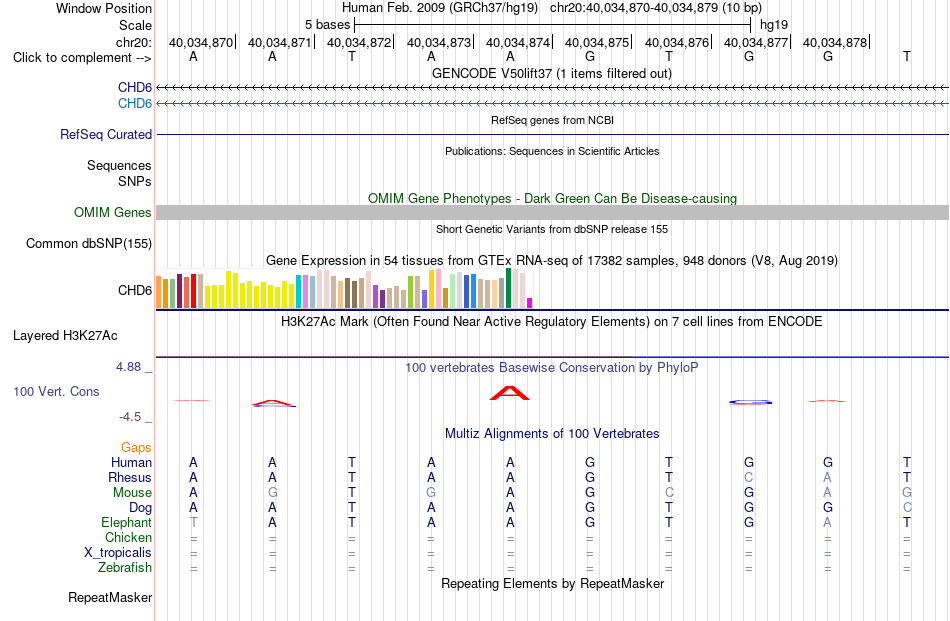The width and height of the screenshot is (950, 621).
Task: Click the Common dbSNP(155) label
Action: (x=88, y=244)
